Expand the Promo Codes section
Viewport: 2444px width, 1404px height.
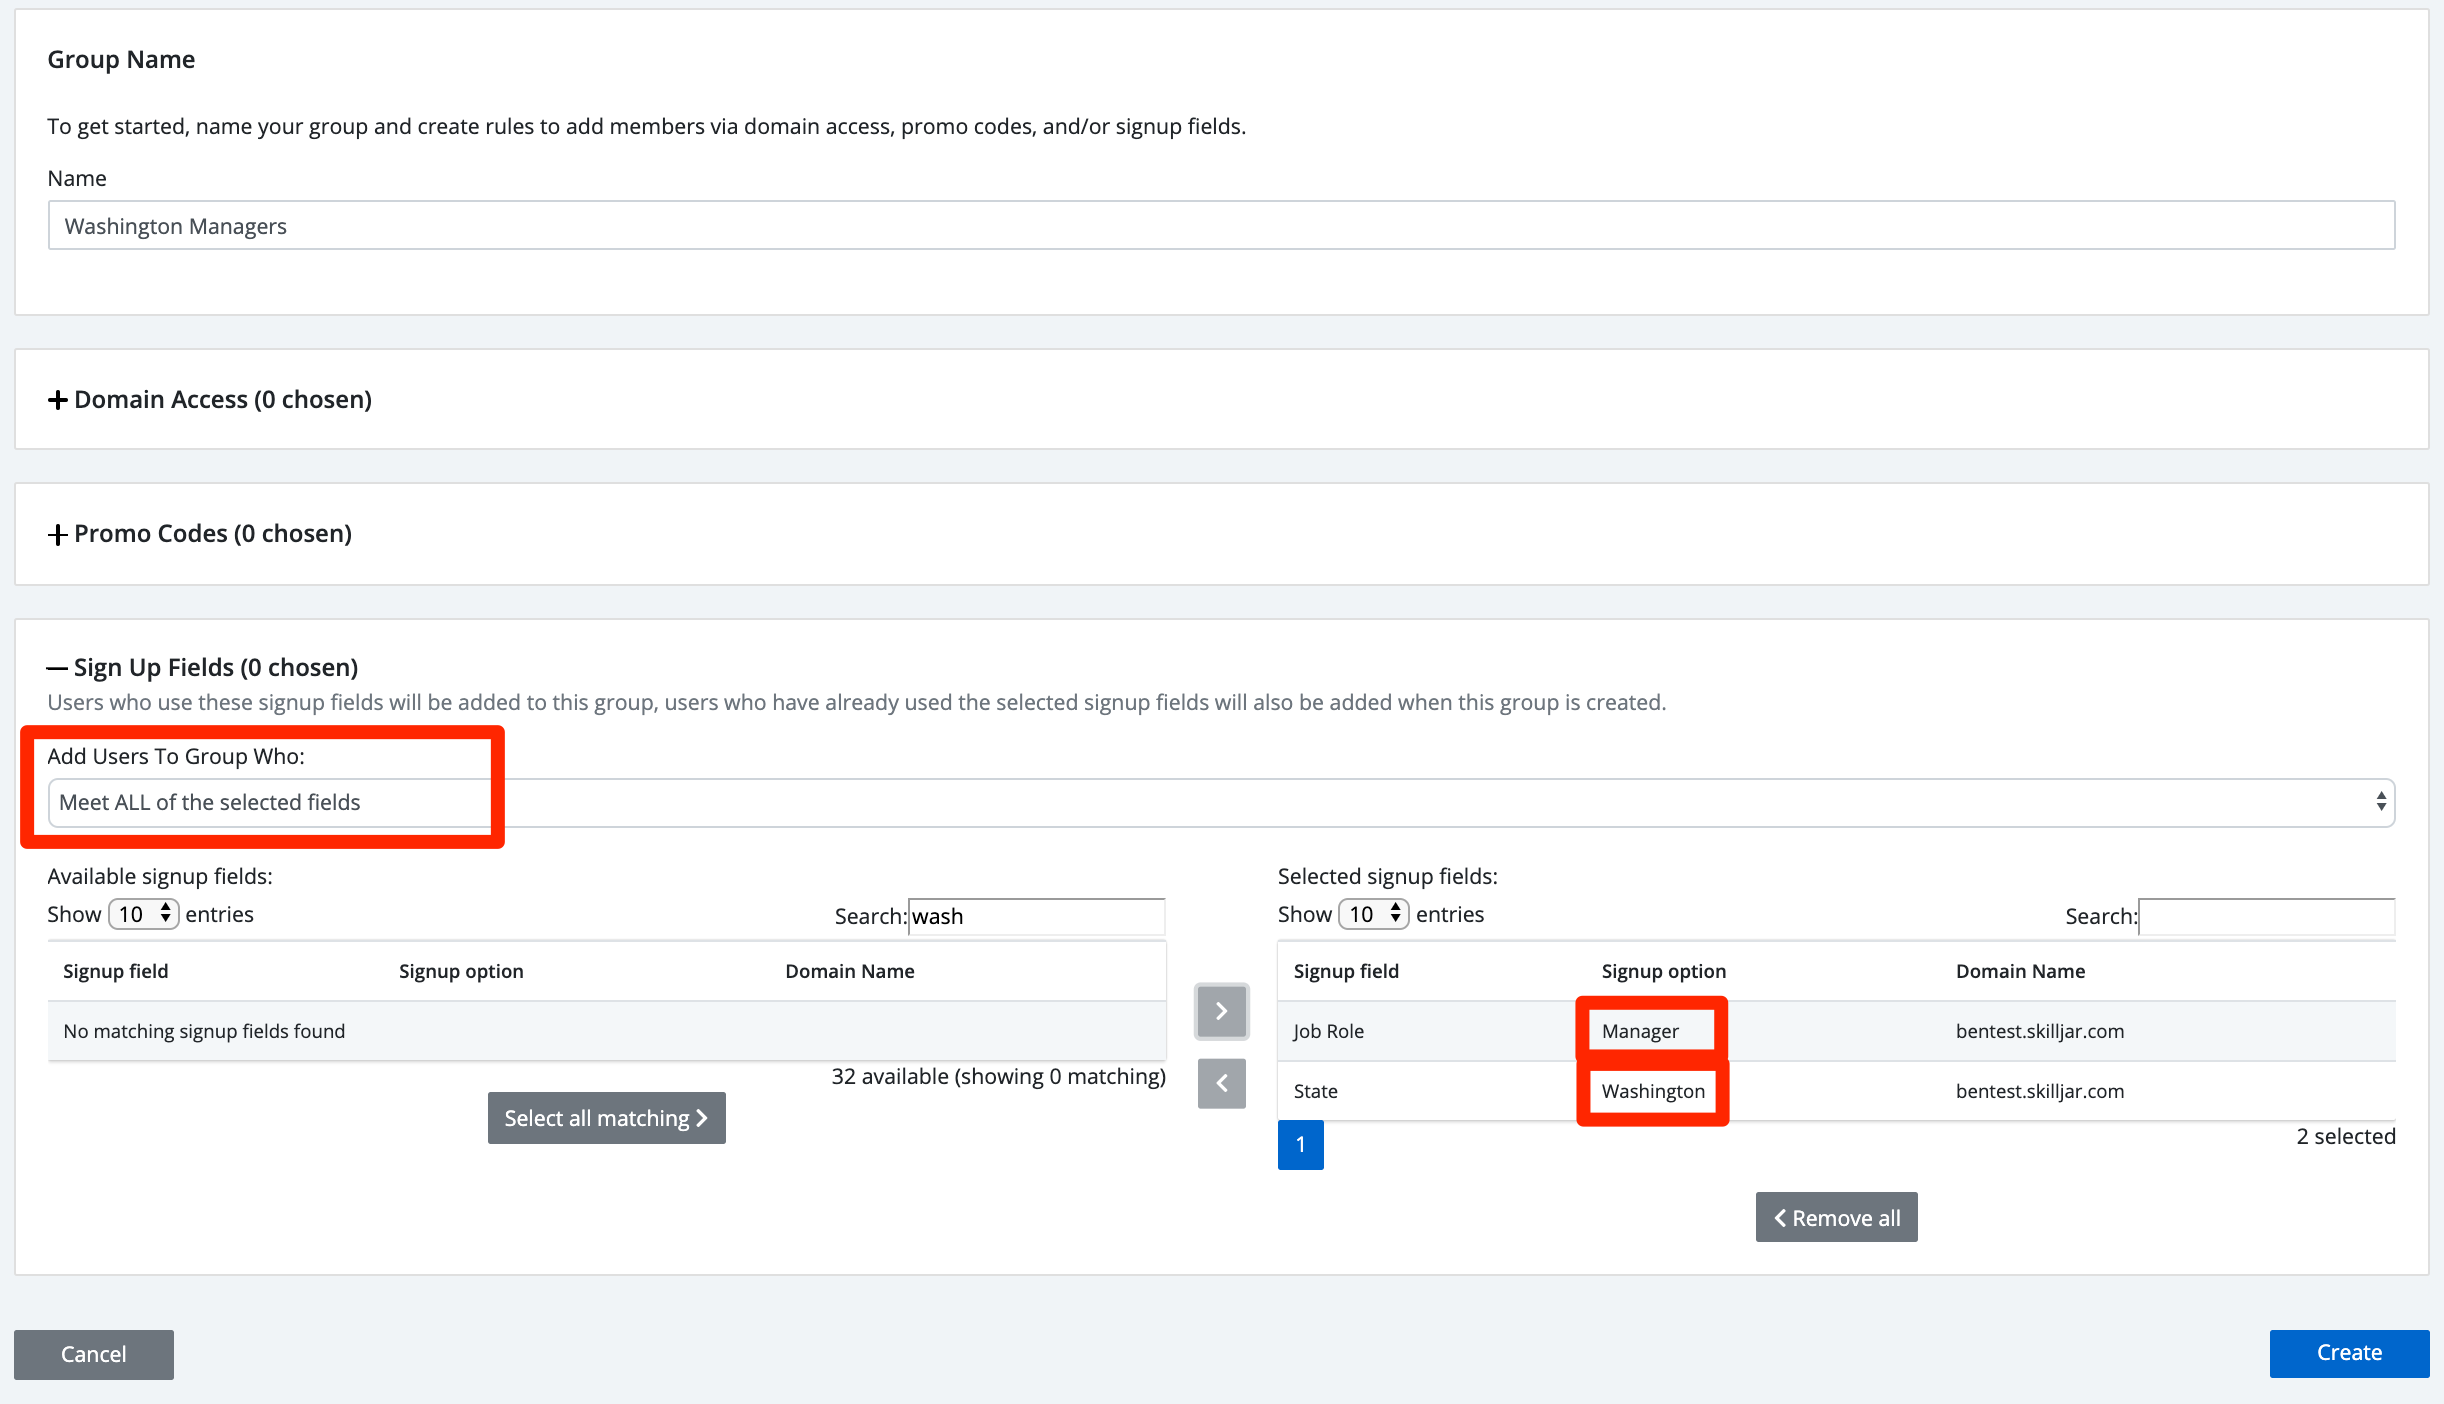click(200, 533)
